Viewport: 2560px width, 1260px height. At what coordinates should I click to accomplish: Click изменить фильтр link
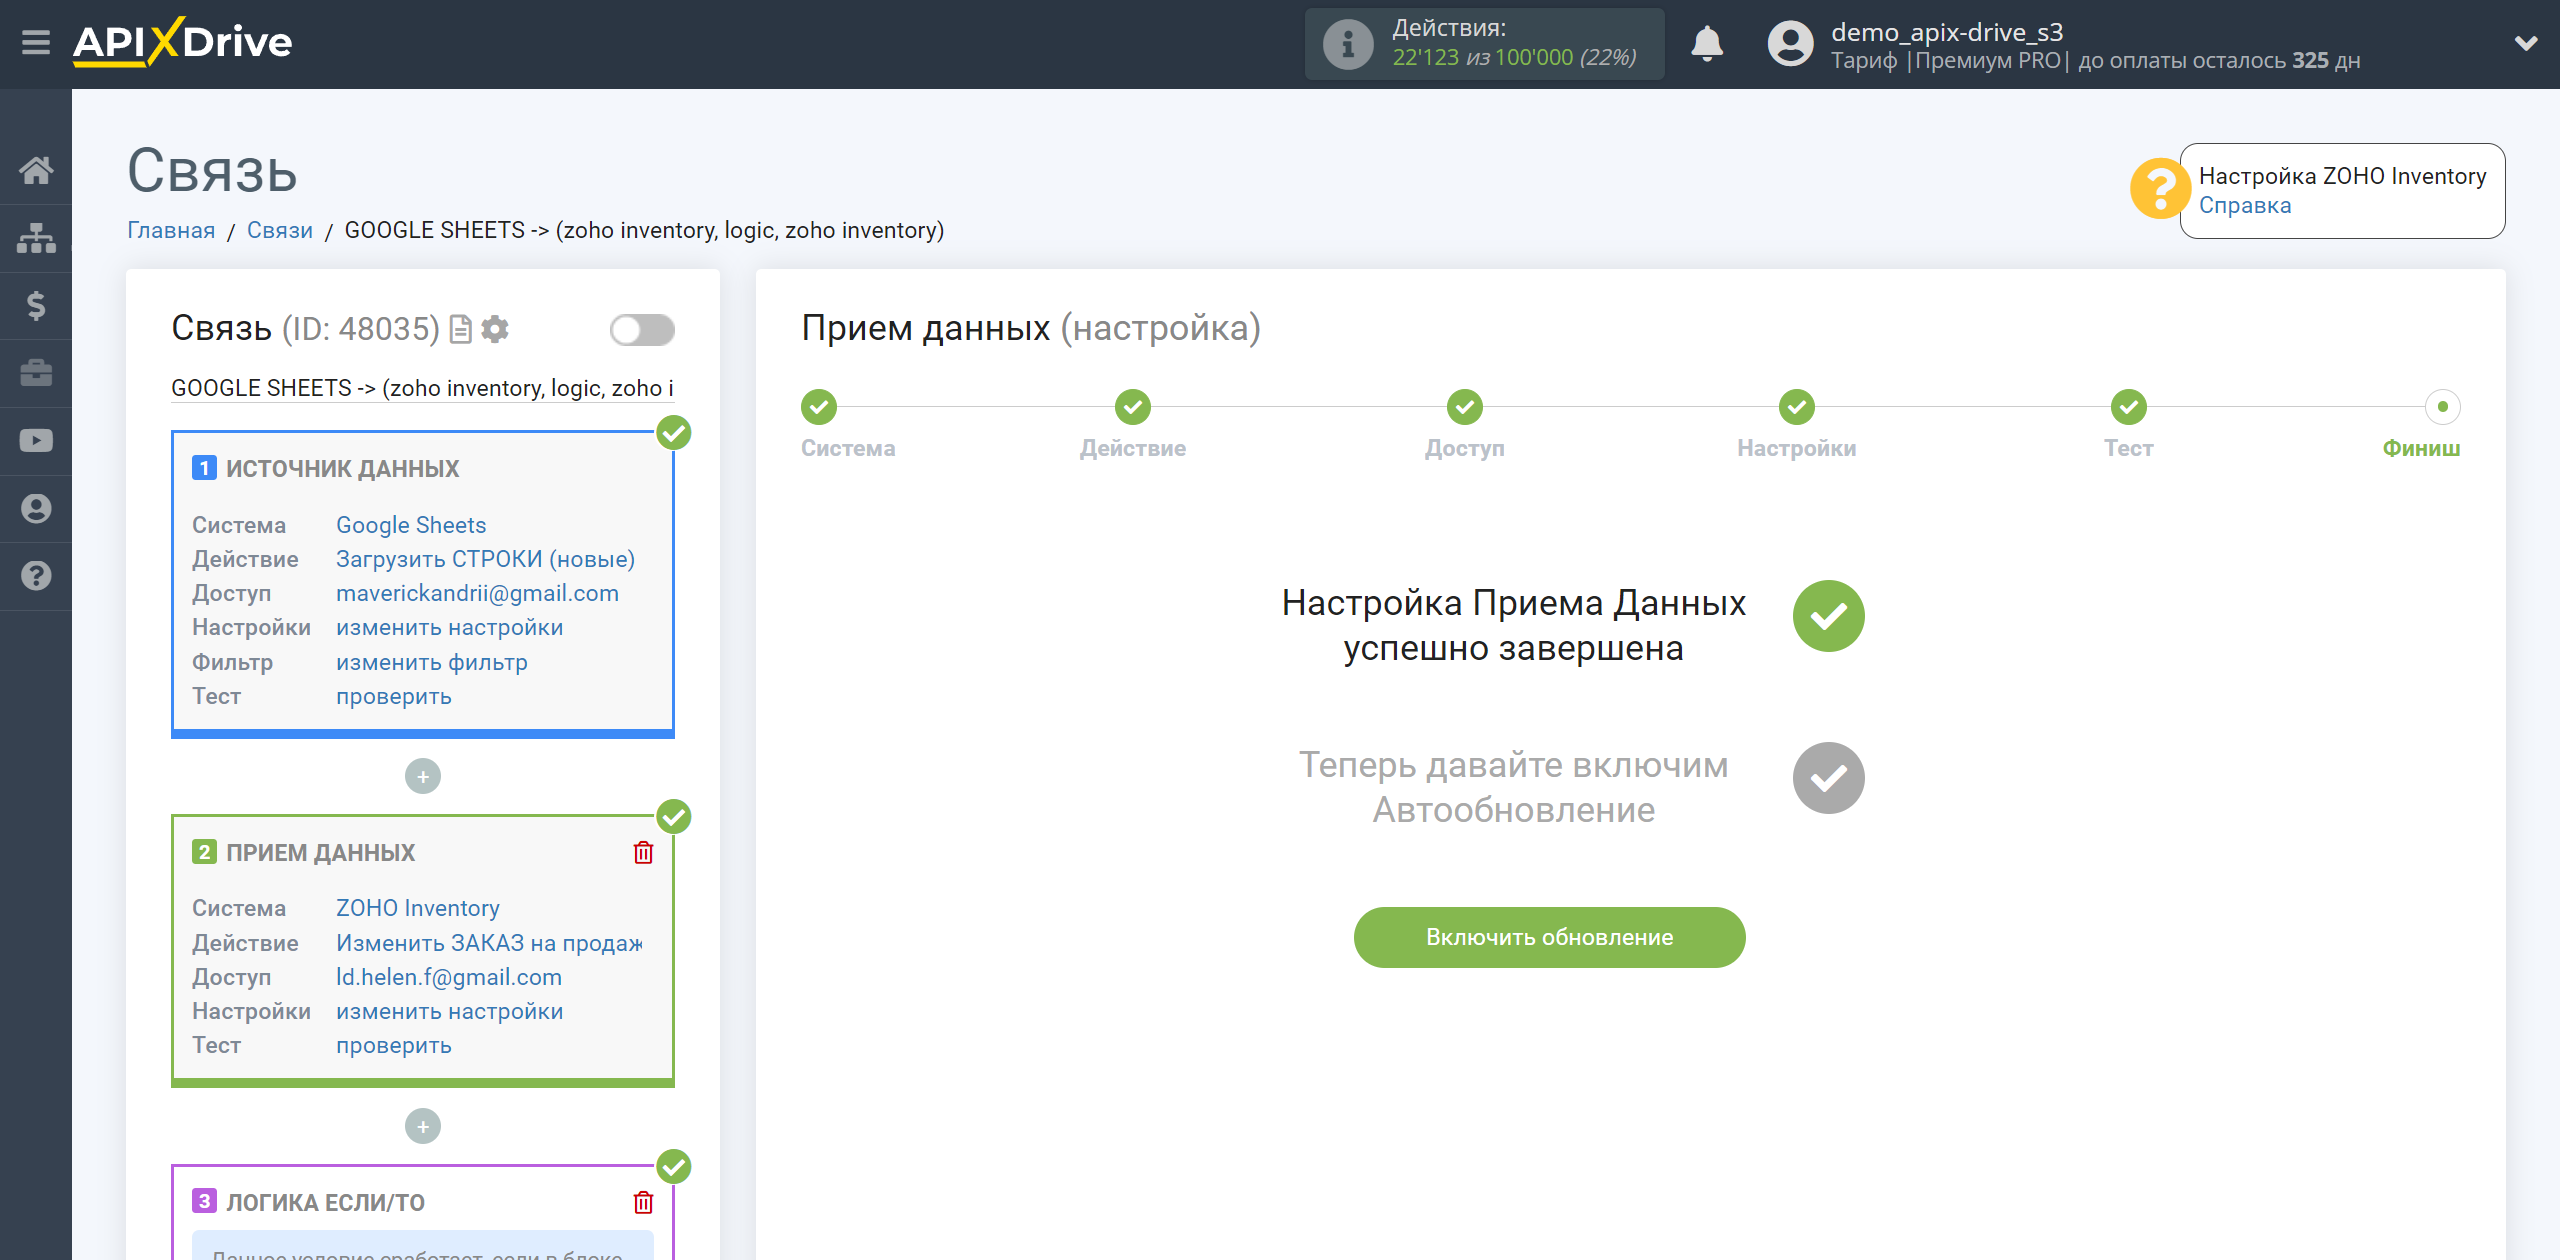pyautogui.click(x=432, y=662)
